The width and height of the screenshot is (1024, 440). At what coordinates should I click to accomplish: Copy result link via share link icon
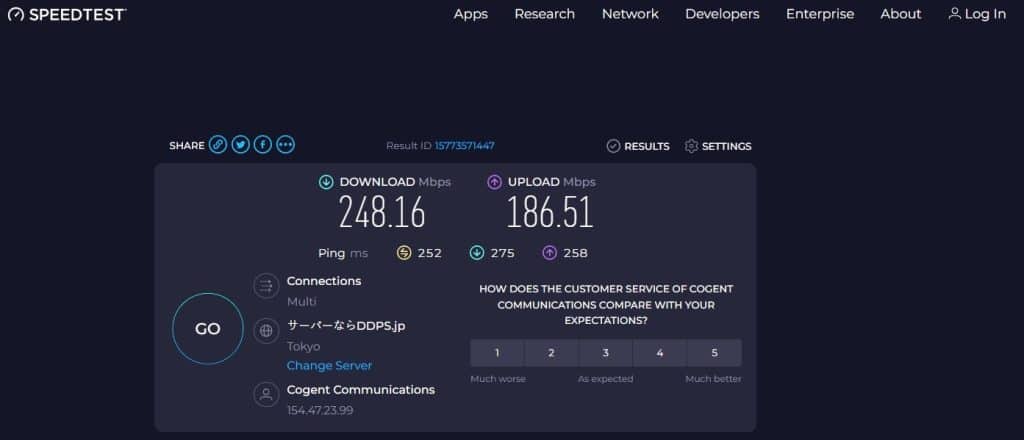218,145
